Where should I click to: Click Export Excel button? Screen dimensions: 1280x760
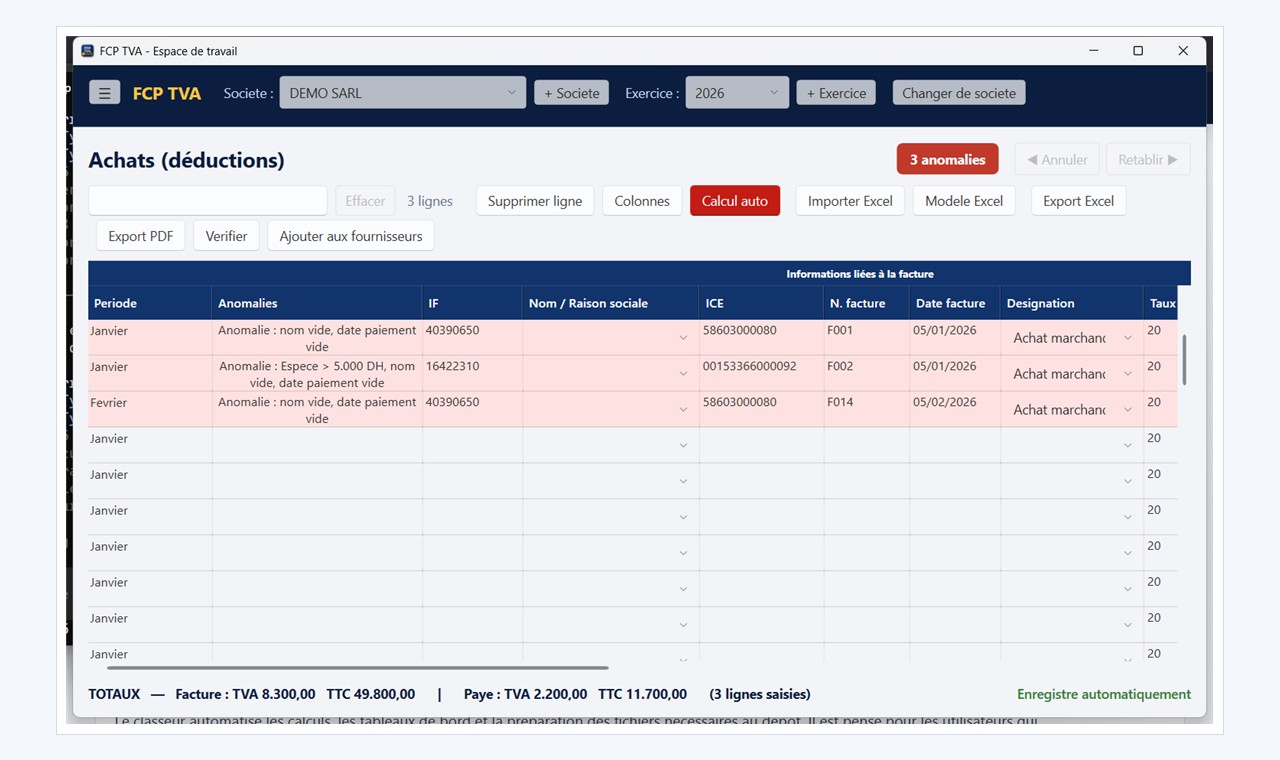1078,200
